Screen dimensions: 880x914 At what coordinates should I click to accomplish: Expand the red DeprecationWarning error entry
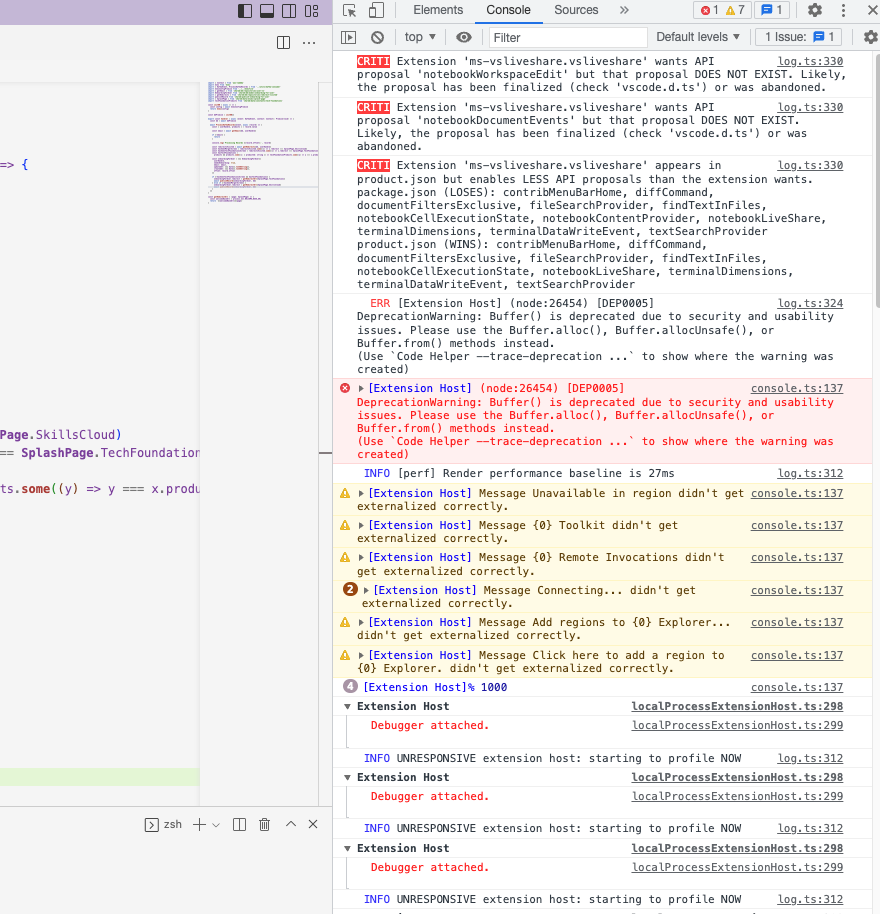click(x=361, y=388)
